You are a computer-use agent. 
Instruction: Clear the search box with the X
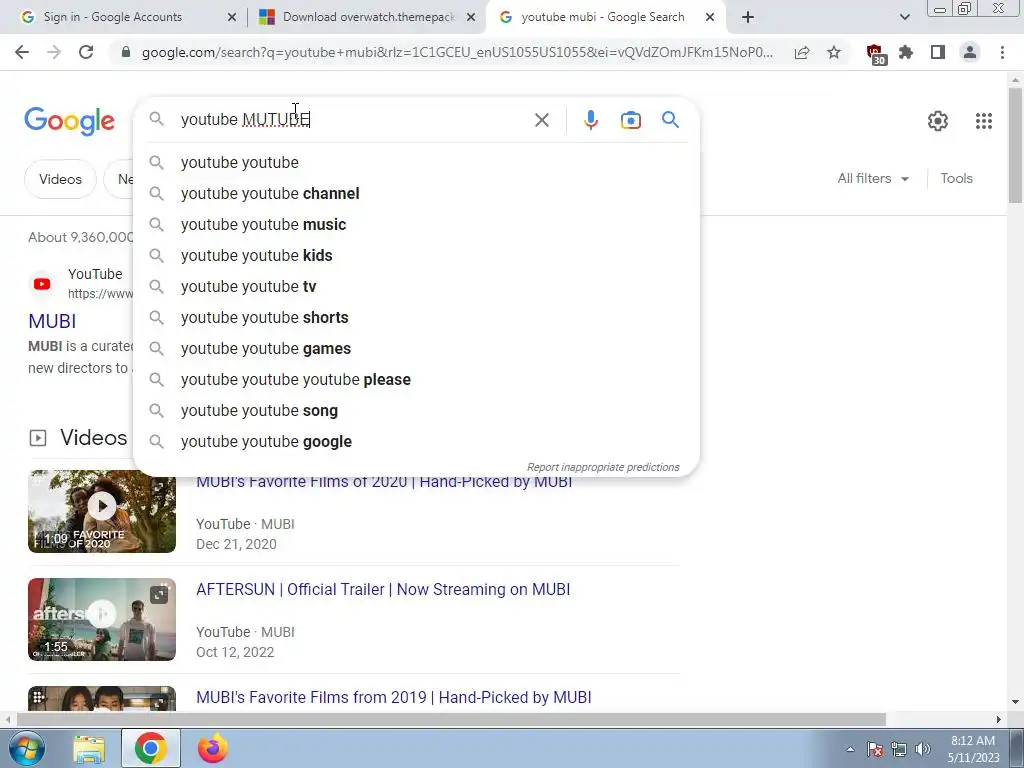click(x=541, y=120)
